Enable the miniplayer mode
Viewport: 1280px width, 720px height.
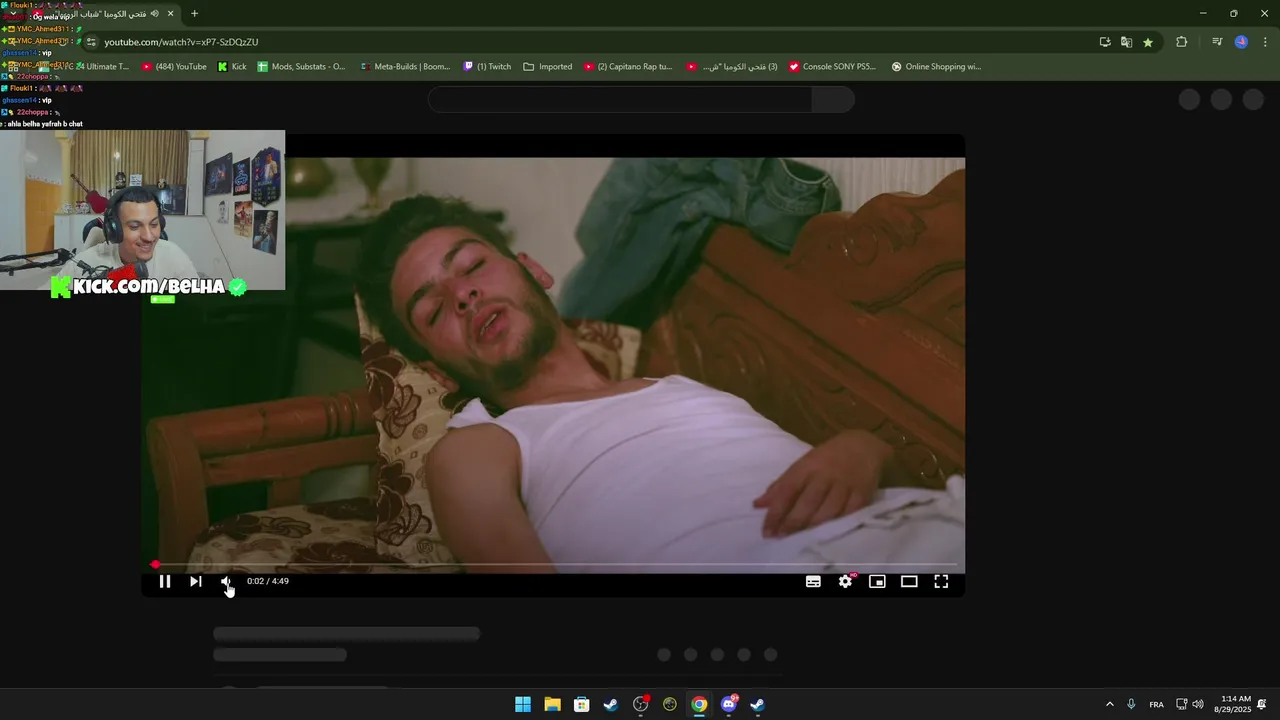tap(877, 581)
